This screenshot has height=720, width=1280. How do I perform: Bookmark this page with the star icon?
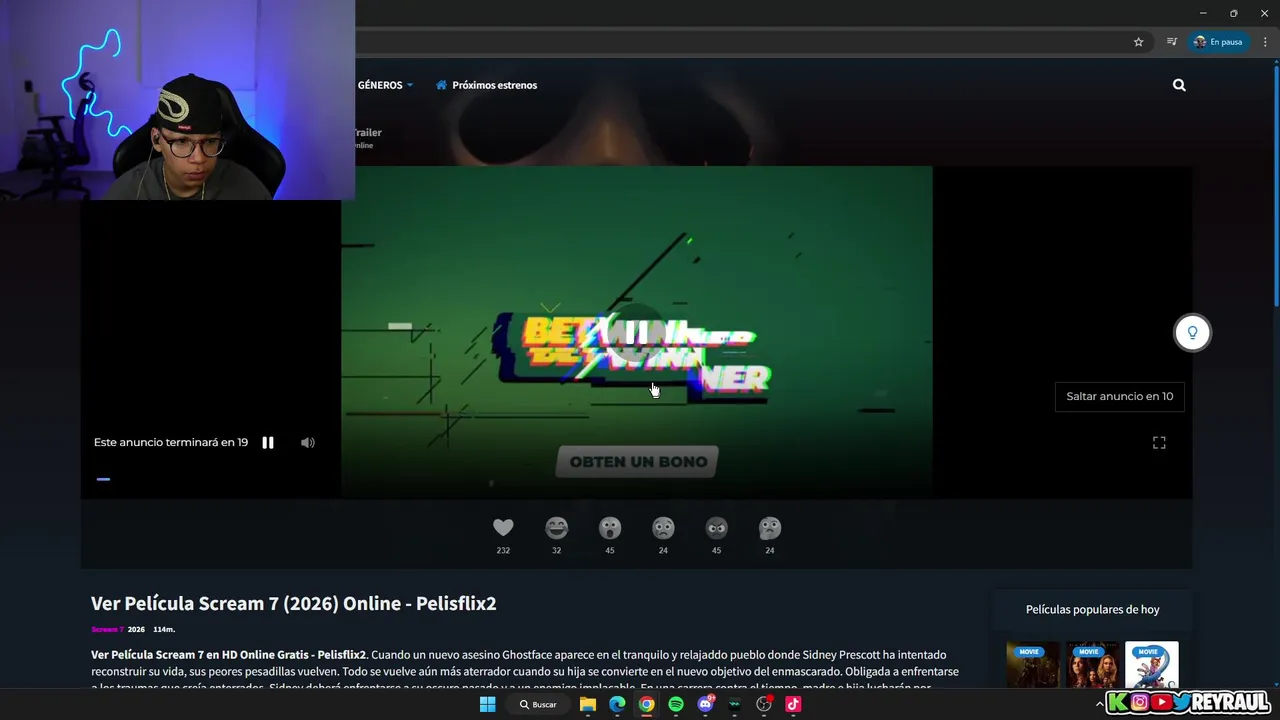pos(1138,42)
